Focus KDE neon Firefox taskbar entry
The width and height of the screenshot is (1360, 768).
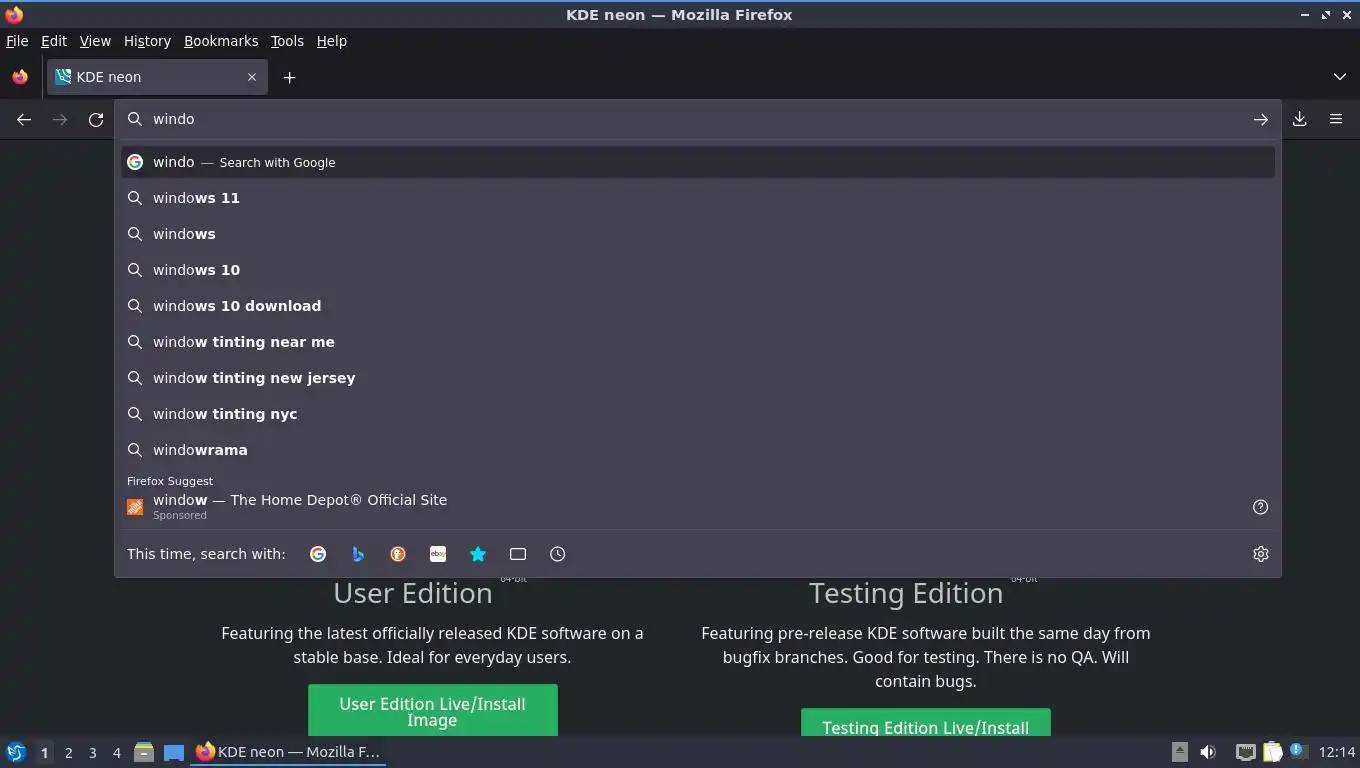pyautogui.click(x=288, y=752)
